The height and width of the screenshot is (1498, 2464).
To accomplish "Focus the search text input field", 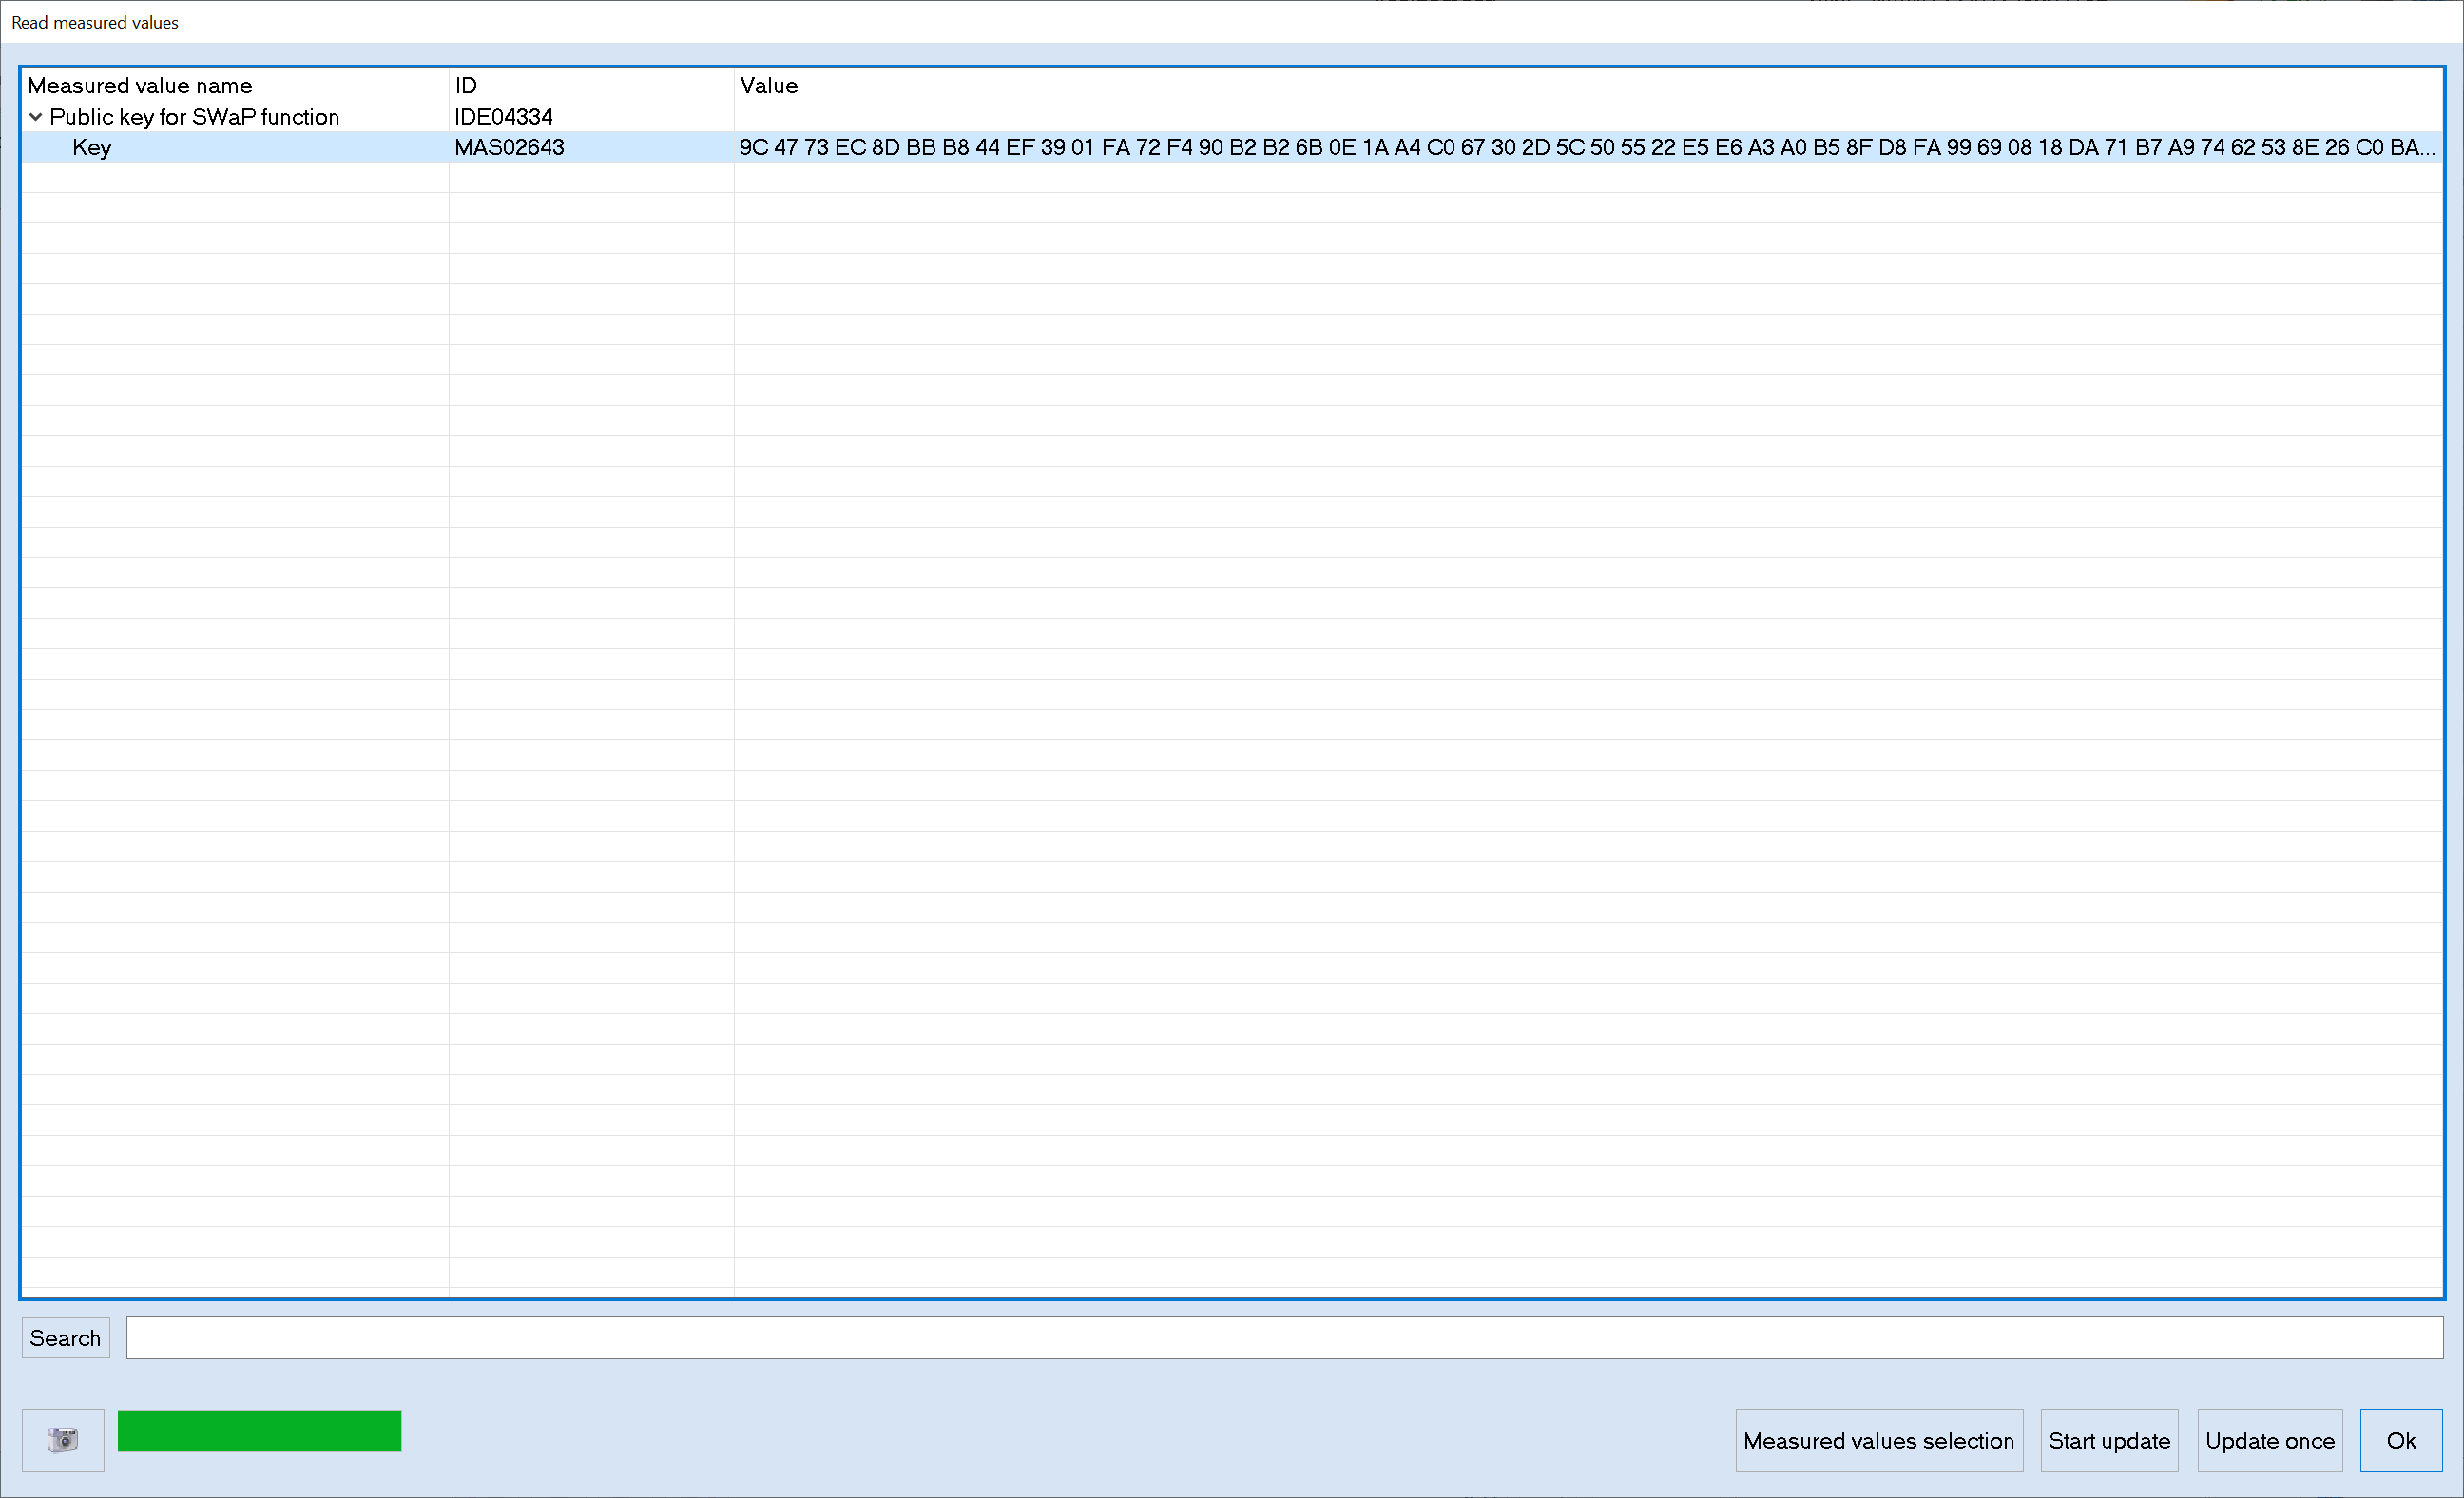I will 1283,1338.
